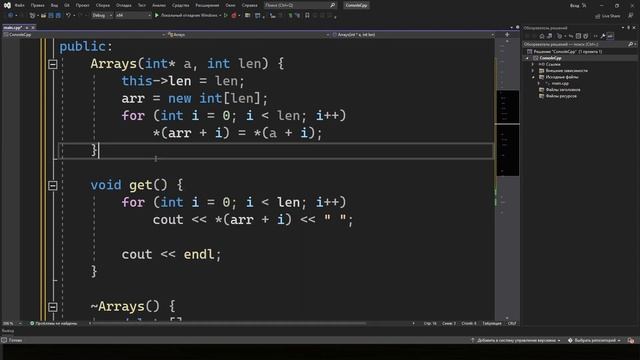Click the Save All toolbar icon
The width and height of the screenshot is (640, 360).
pos(58,16)
